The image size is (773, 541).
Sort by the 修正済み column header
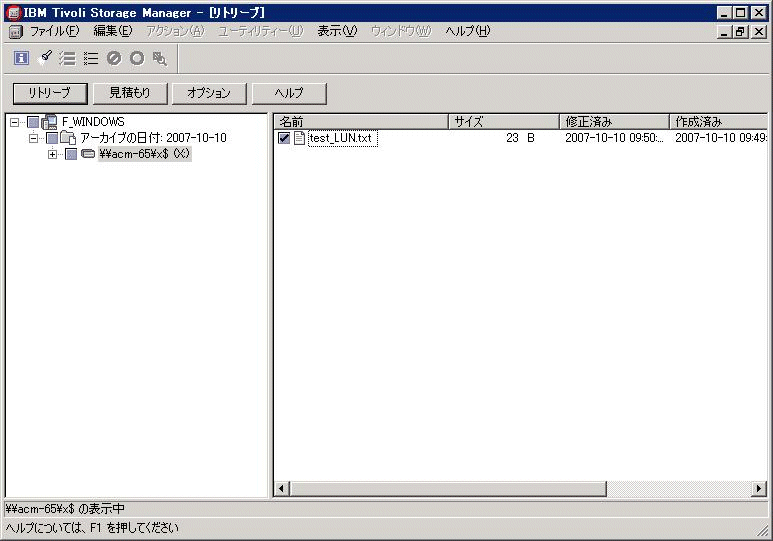614,122
